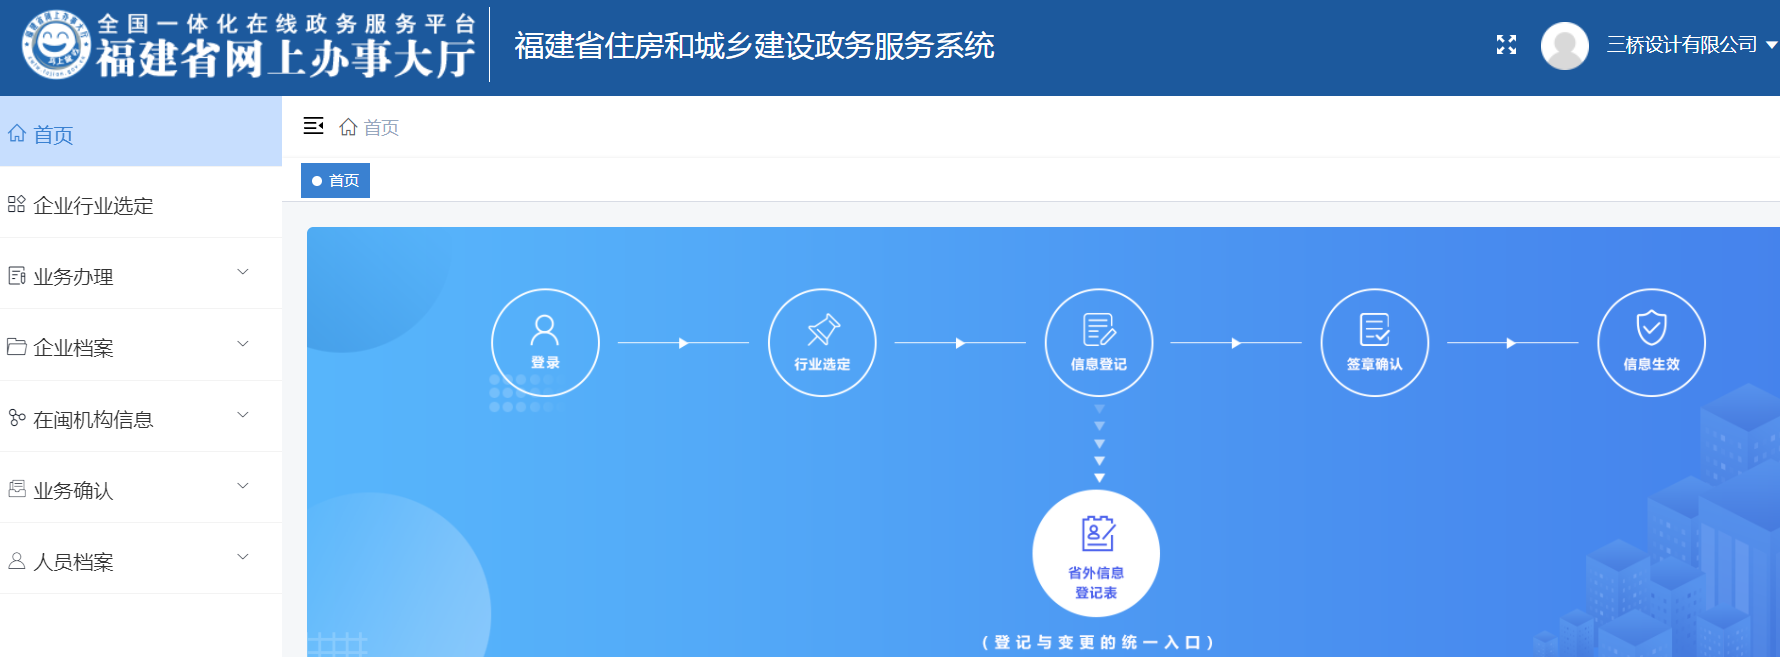This screenshot has height=657, width=1780.
Task: Click the user avatar icon
Action: pos(1564,46)
